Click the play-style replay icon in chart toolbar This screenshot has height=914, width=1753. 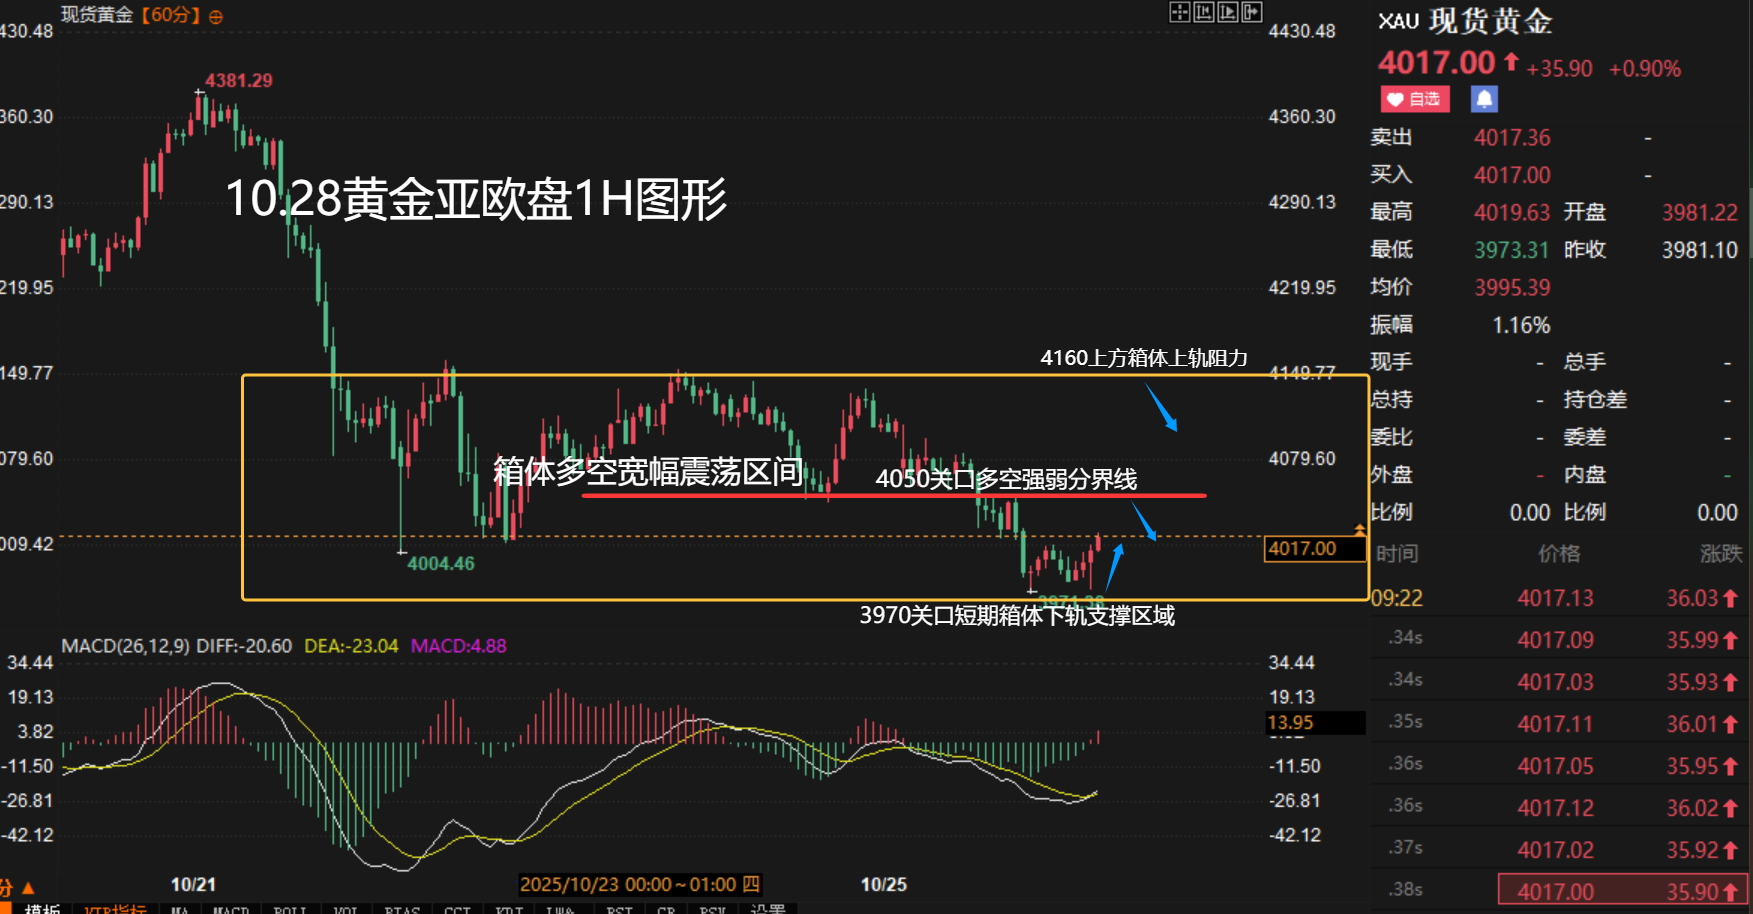[1228, 12]
